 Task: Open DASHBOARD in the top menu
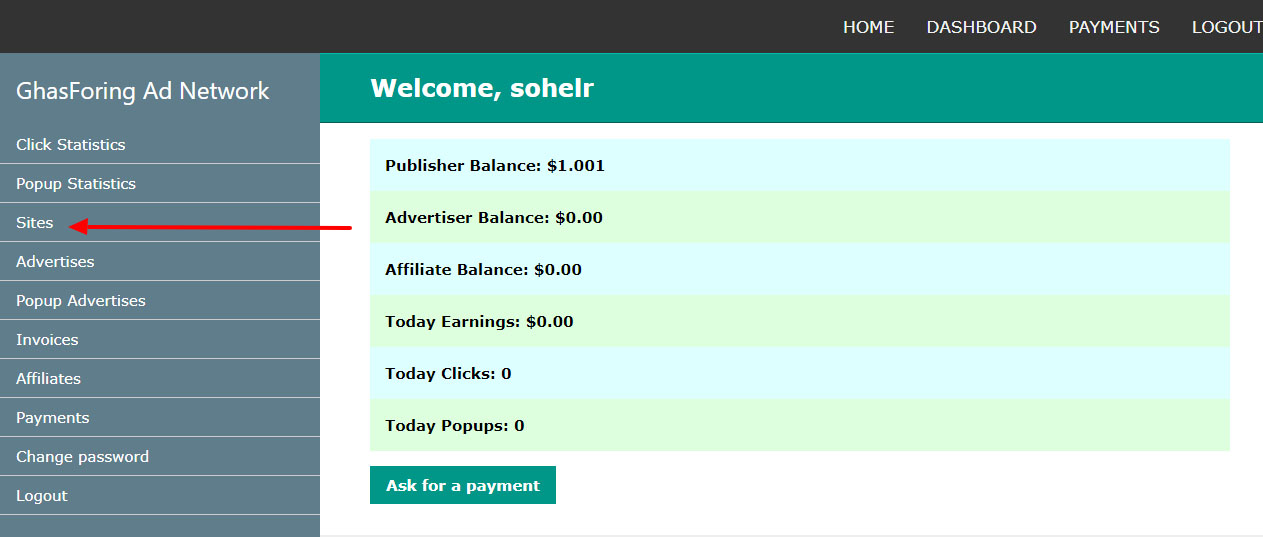click(981, 27)
